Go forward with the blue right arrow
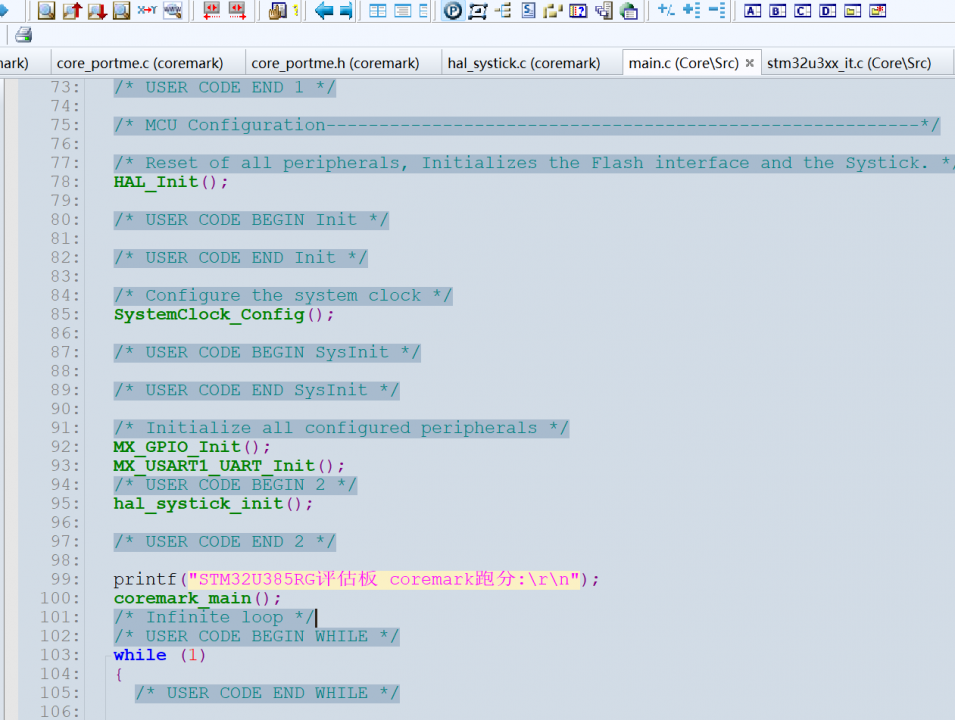955x720 pixels. pyautogui.click(x=346, y=10)
